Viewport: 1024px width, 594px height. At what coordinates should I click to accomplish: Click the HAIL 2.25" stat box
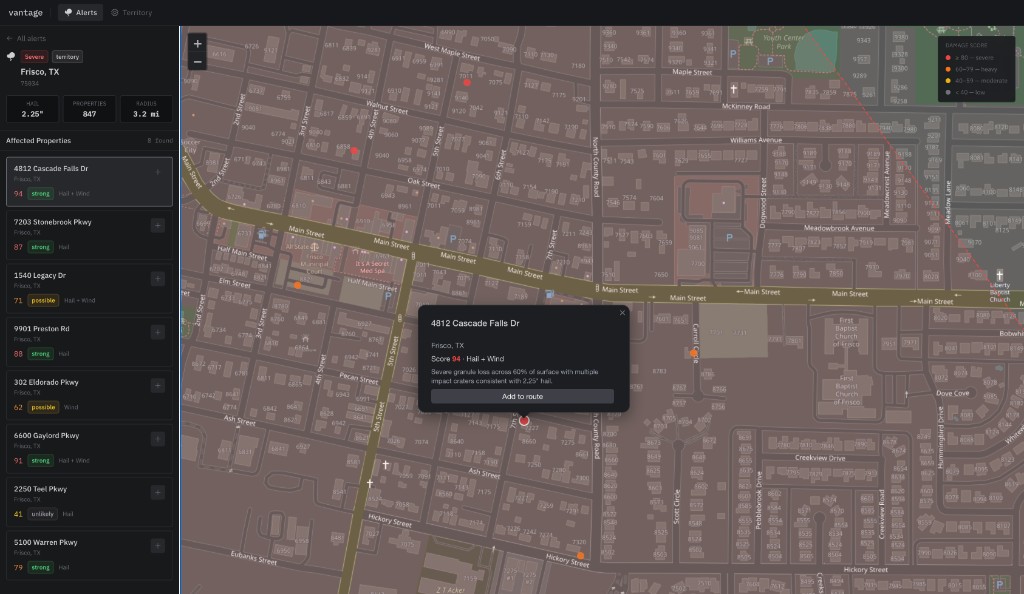[33, 109]
